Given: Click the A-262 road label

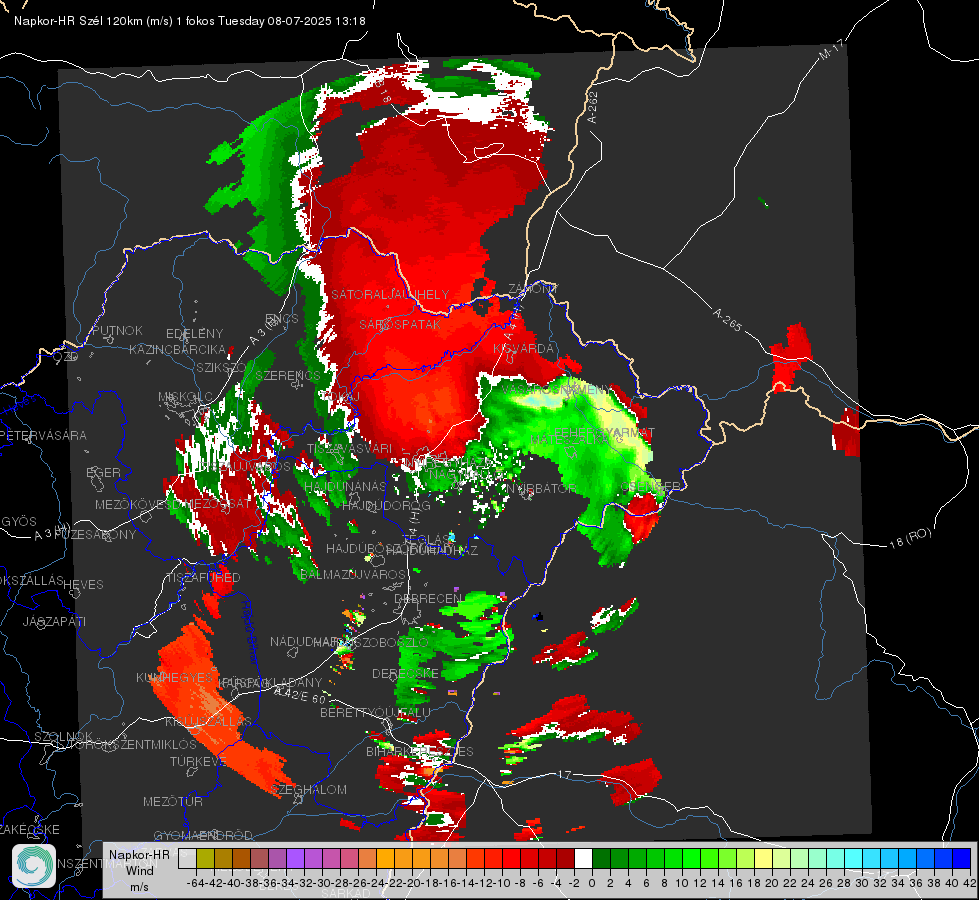Looking at the screenshot, I should [x=593, y=107].
